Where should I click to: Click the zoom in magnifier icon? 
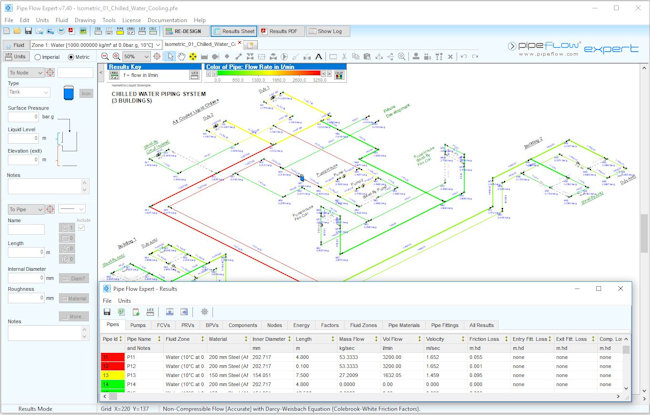[x=116, y=56]
